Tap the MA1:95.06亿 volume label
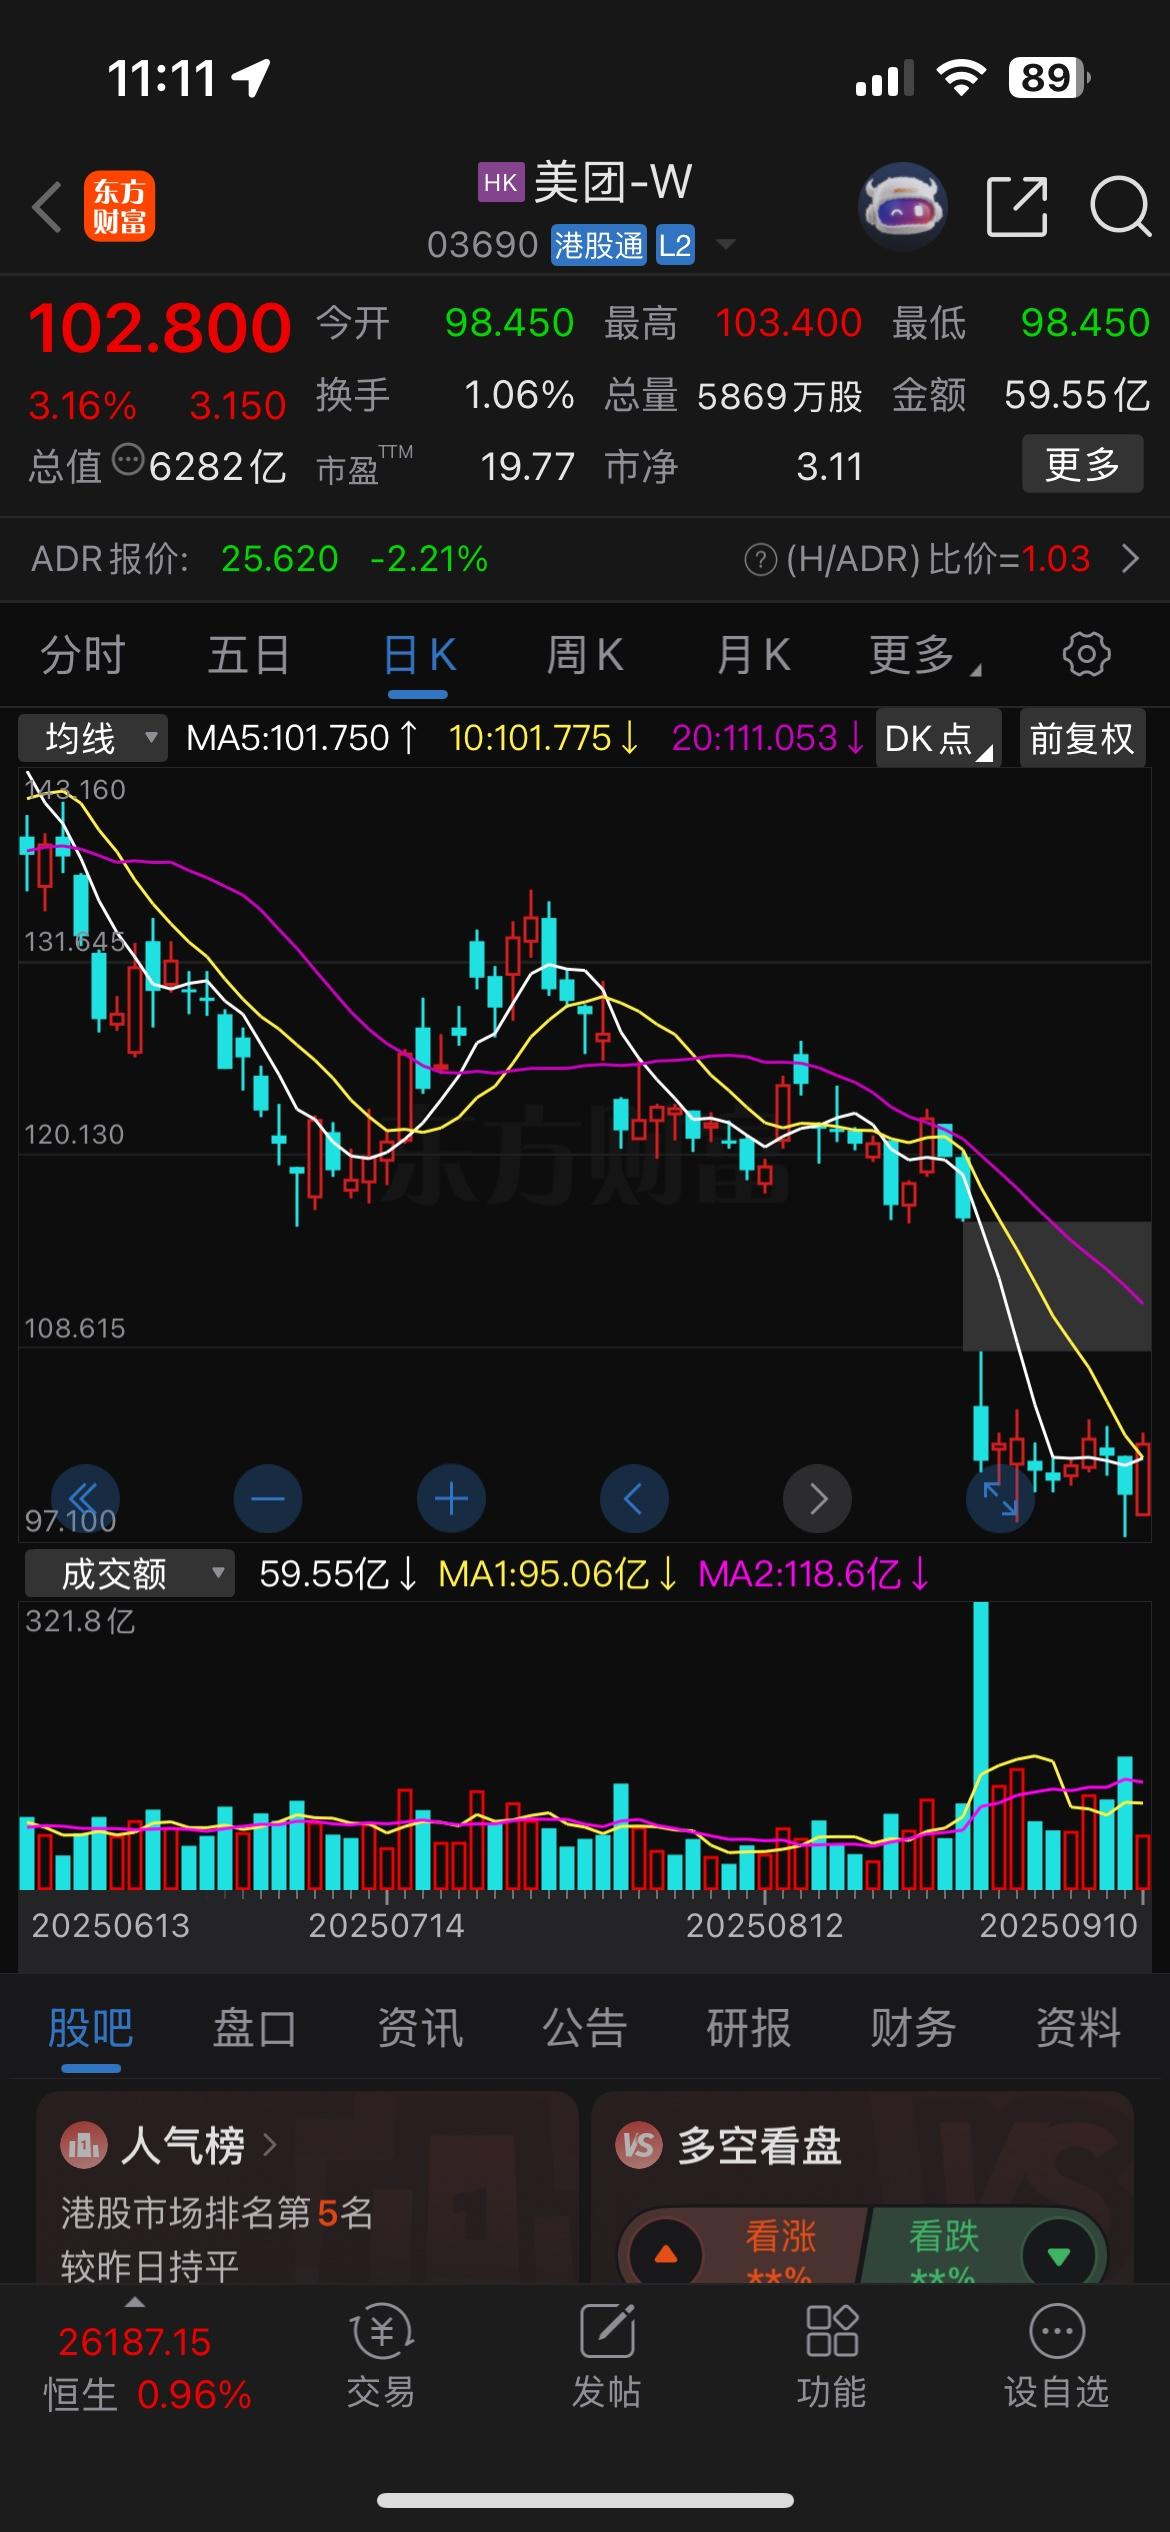 (558, 1574)
